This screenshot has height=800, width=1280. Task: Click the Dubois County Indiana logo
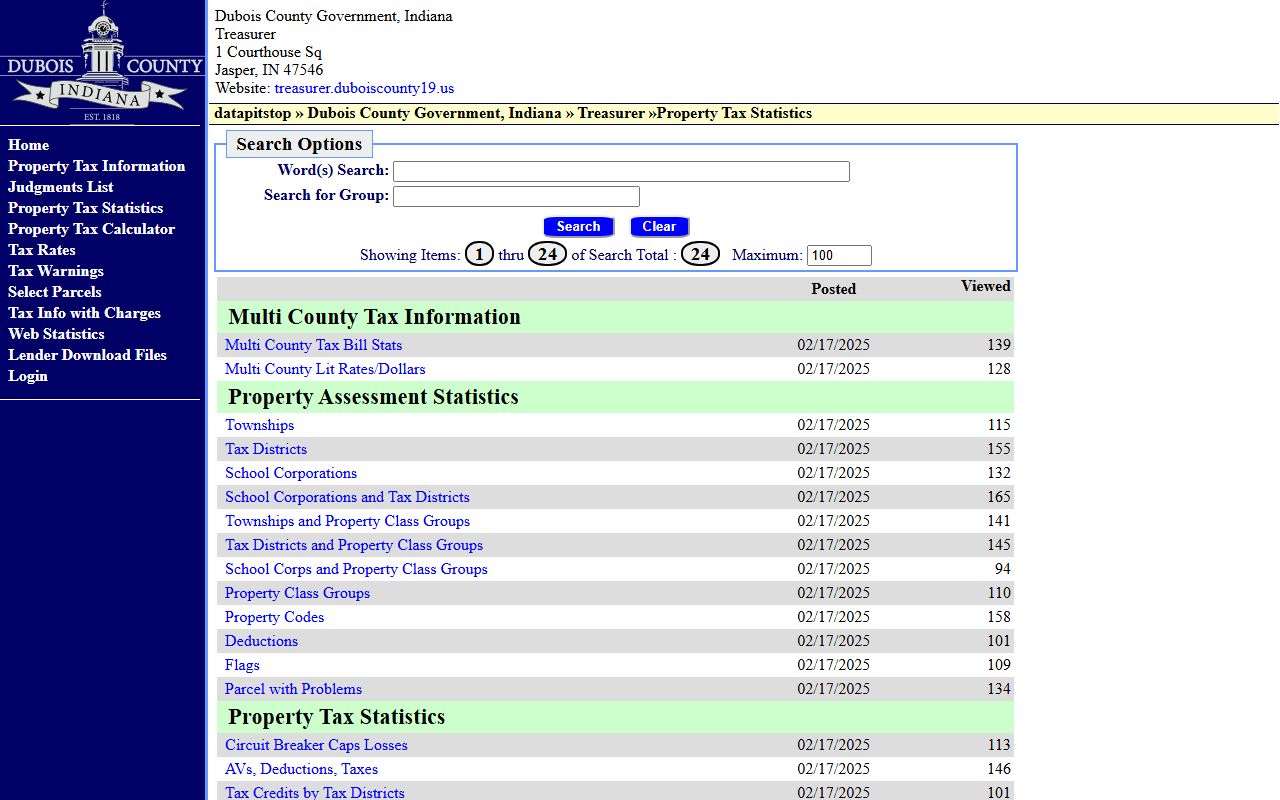(x=103, y=62)
